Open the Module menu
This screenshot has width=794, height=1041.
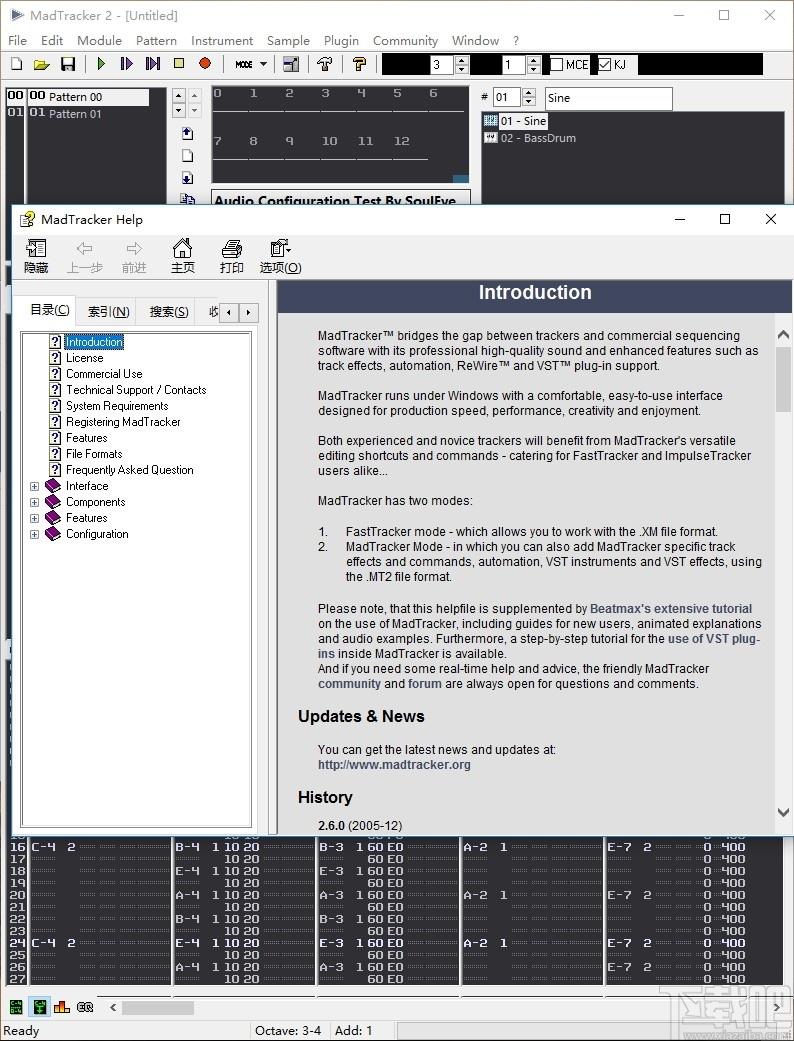(99, 40)
